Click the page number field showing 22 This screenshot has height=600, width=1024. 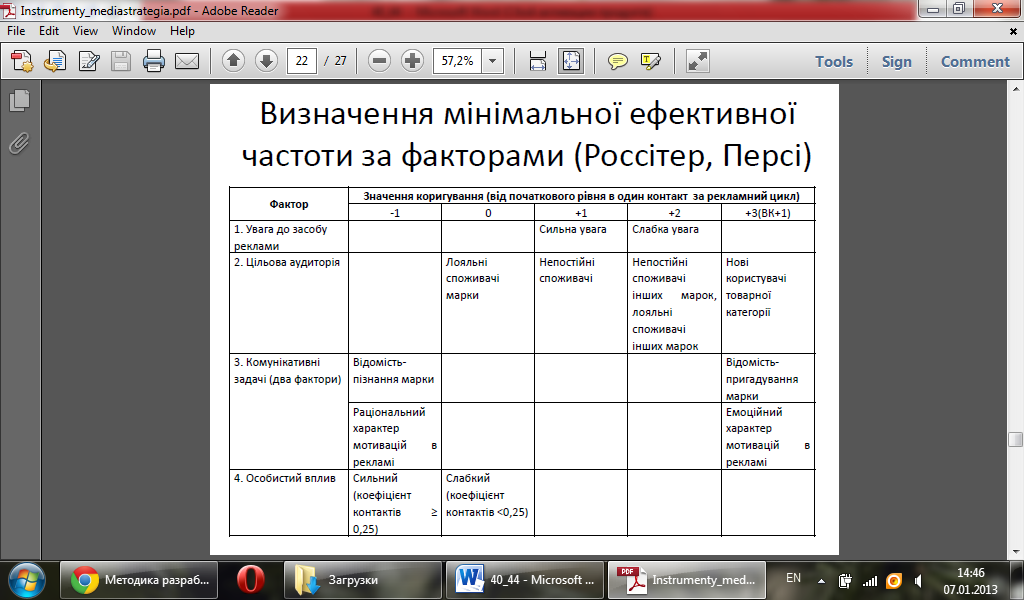302,61
